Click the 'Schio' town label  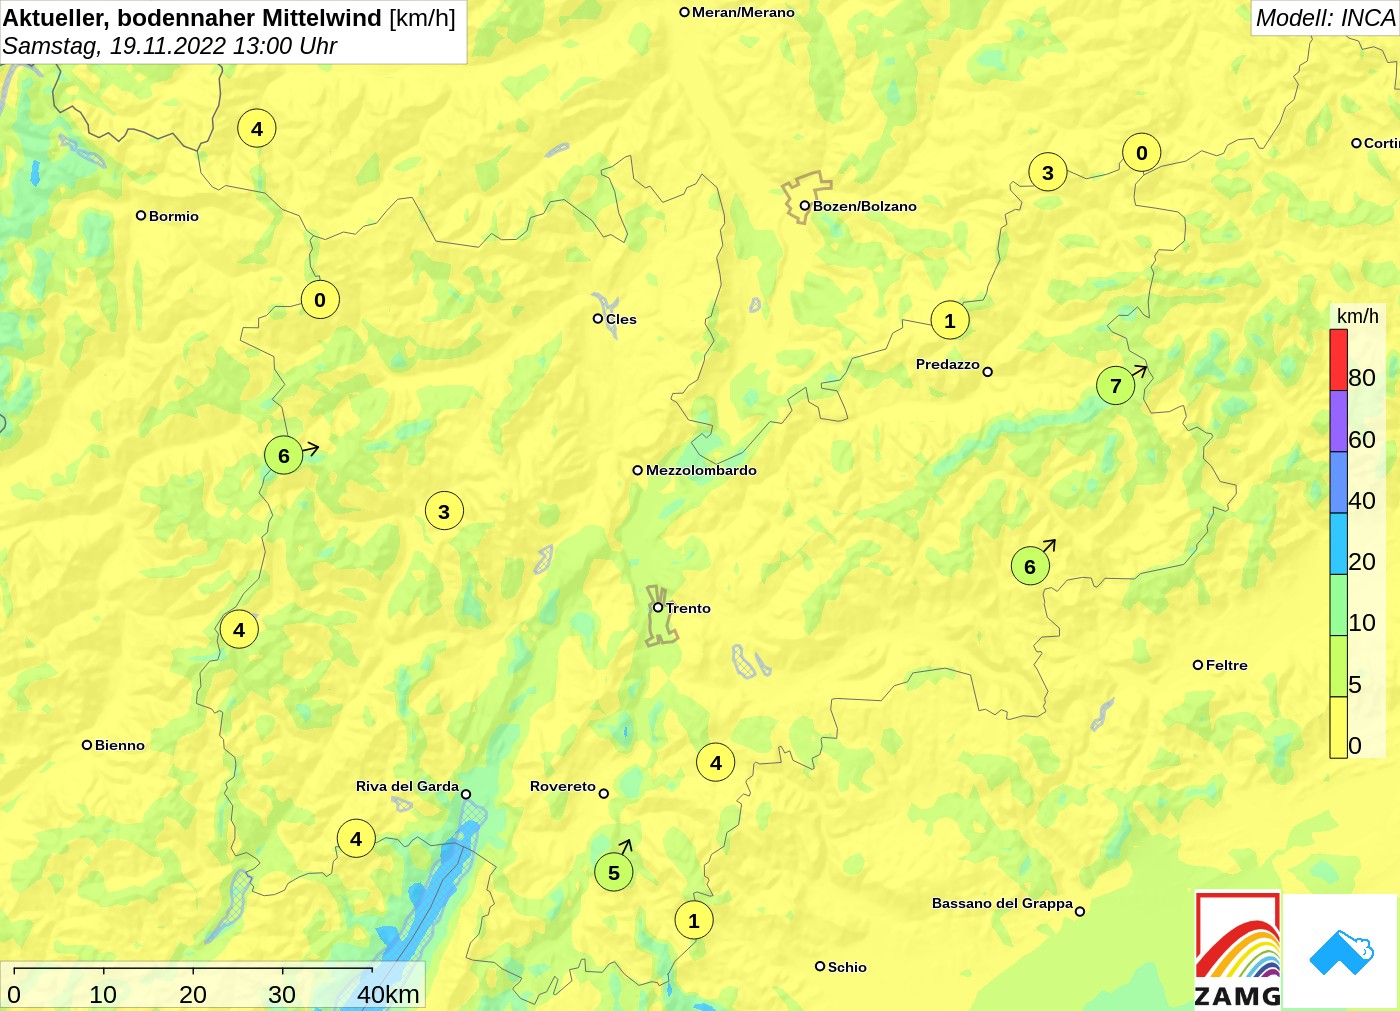(847, 967)
